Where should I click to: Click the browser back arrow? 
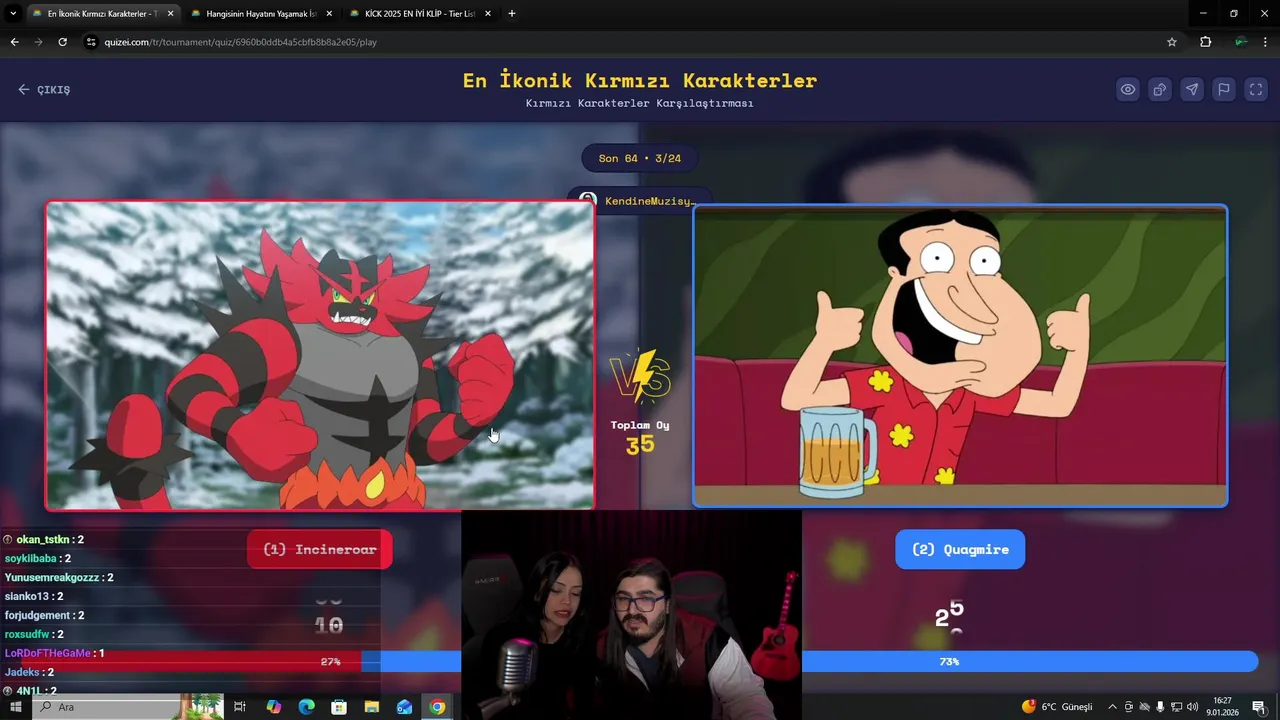tap(14, 42)
